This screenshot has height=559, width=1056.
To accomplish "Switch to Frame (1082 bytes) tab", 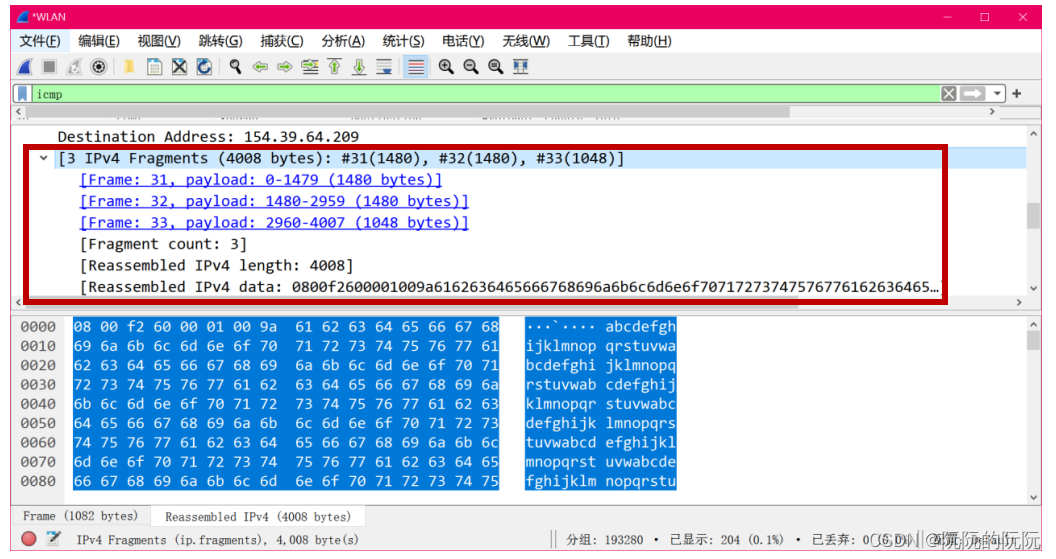I will click(x=80, y=516).
